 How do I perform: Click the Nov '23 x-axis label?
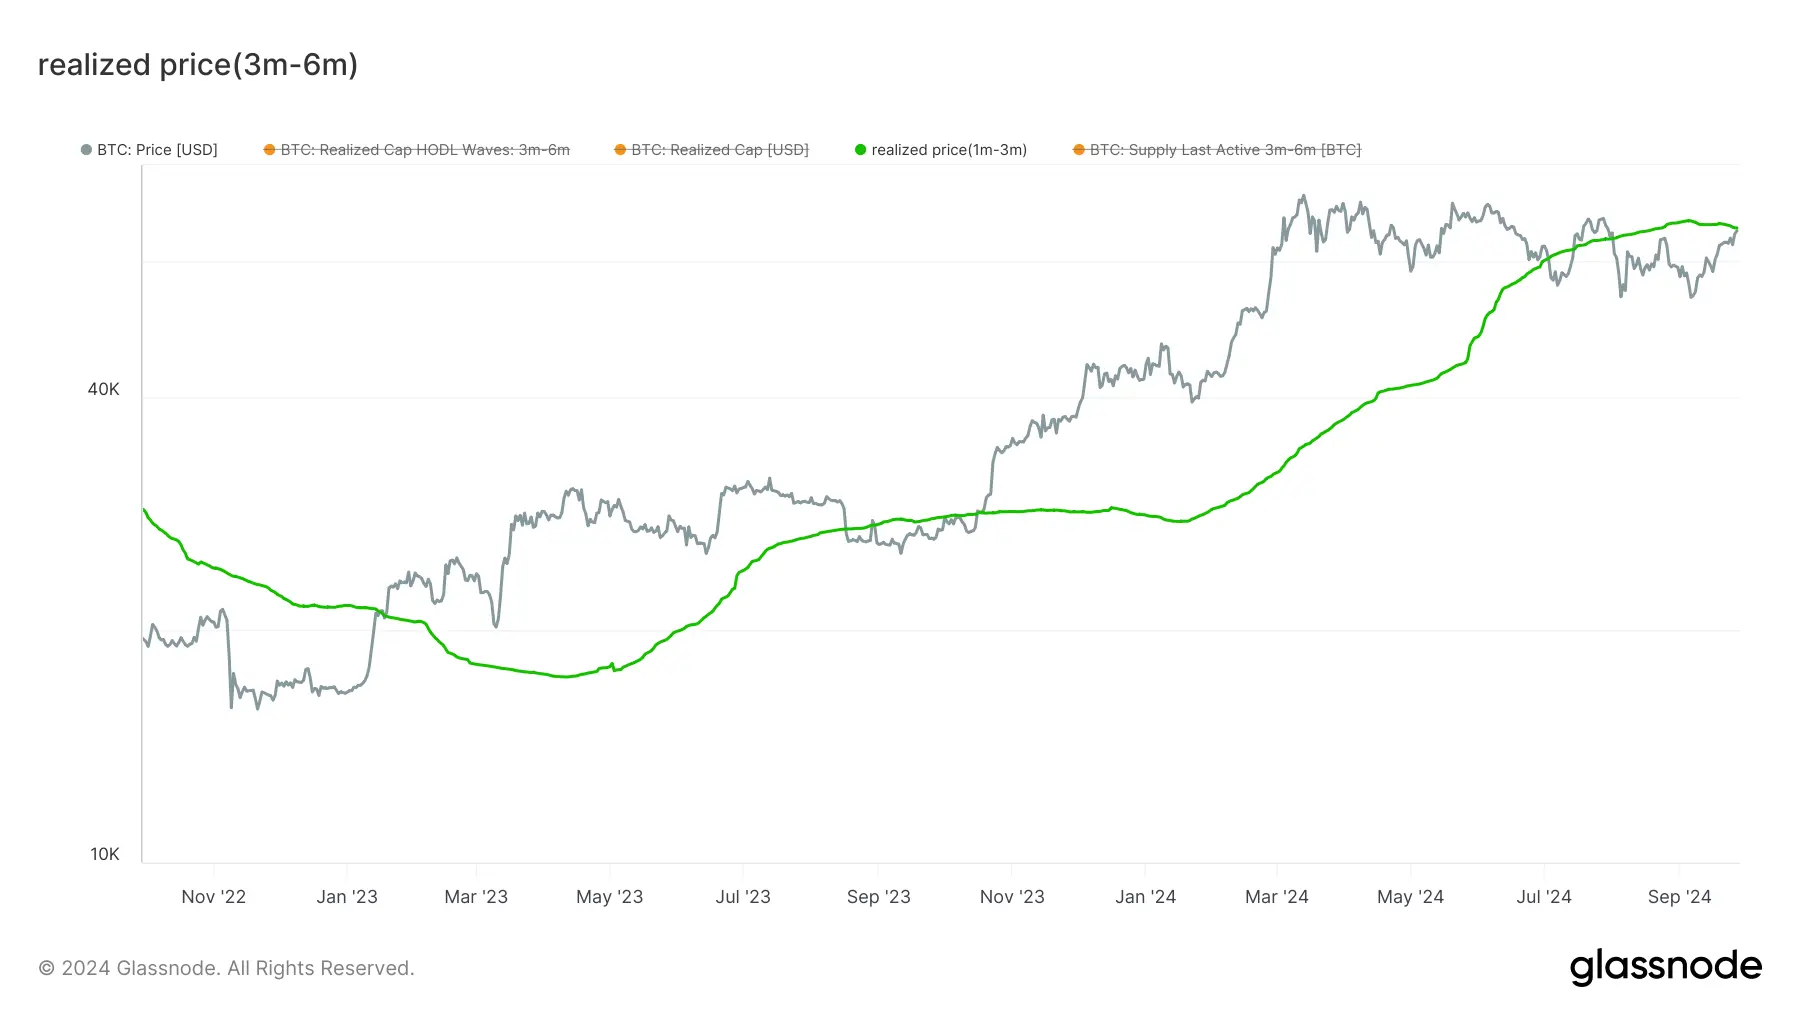(x=1012, y=897)
